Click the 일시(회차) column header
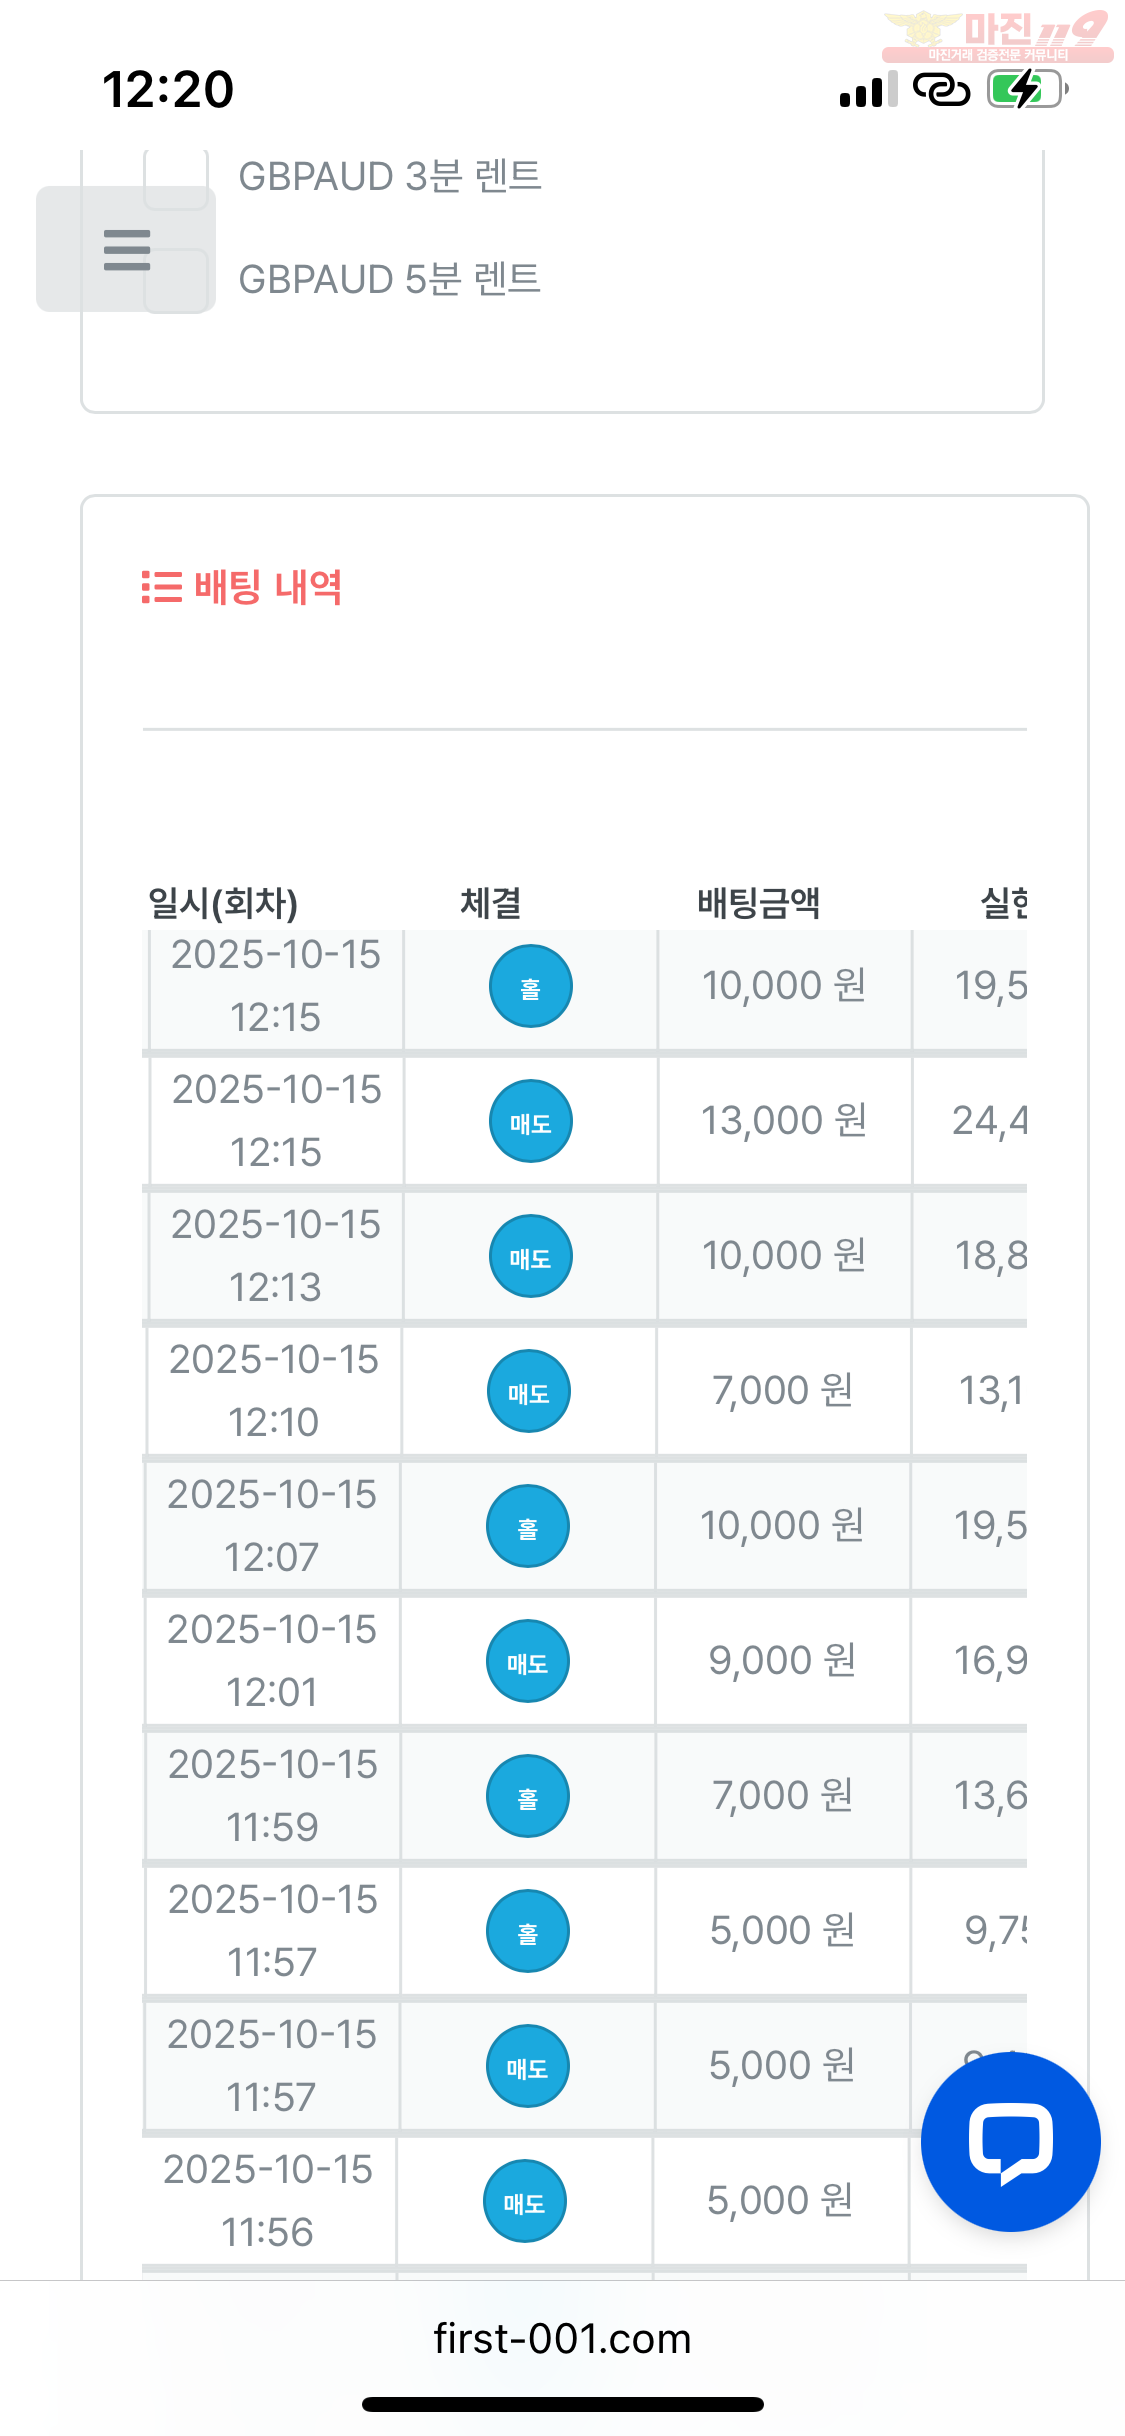 (x=223, y=903)
